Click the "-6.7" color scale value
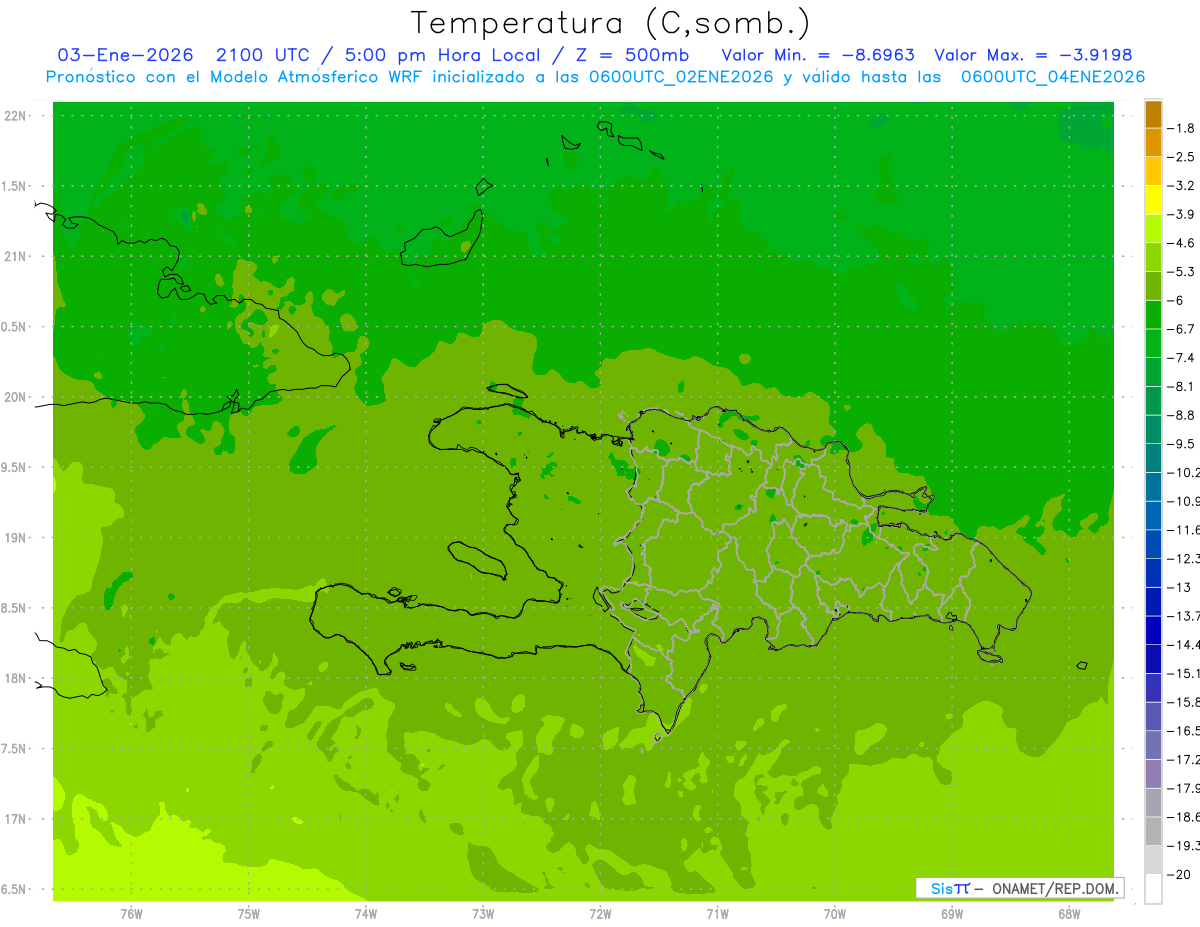1200x927 pixels. 1181,329
